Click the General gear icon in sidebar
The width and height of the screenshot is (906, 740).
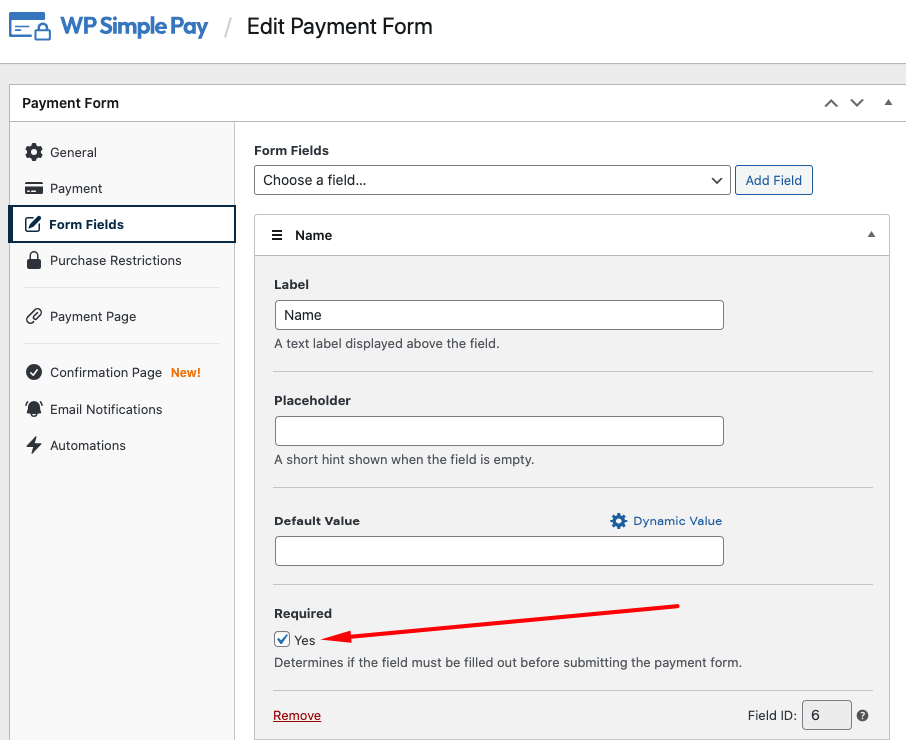pyautogui.click(x=34, y=152)
